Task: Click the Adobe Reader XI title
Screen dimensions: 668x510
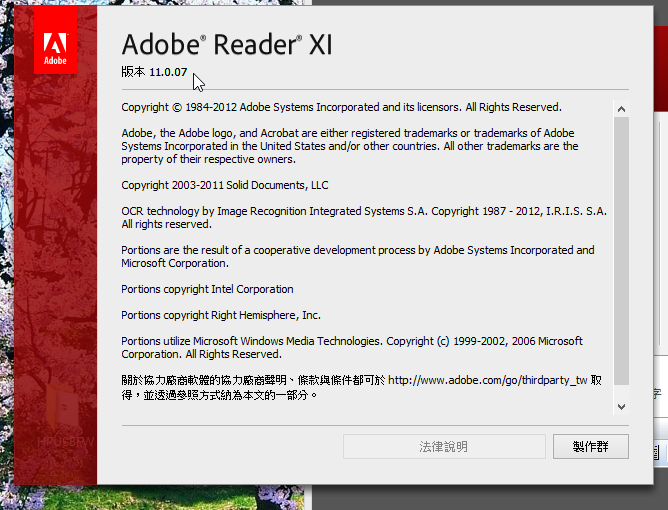Action: pos(227,44)
